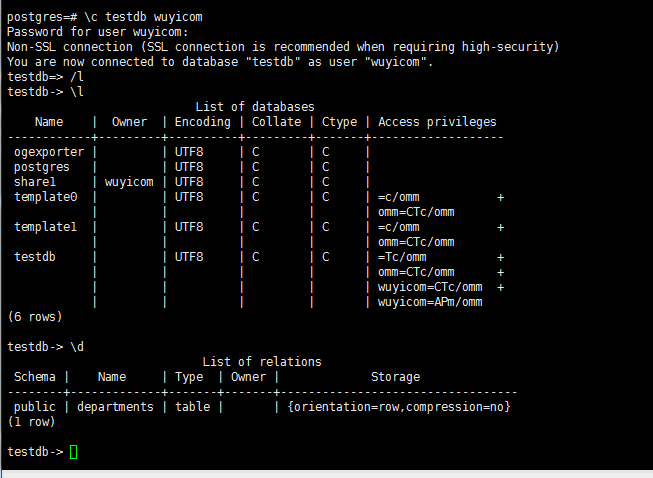Click the Ctype column header
Viewport: 653px width, 478px height.
340,122
